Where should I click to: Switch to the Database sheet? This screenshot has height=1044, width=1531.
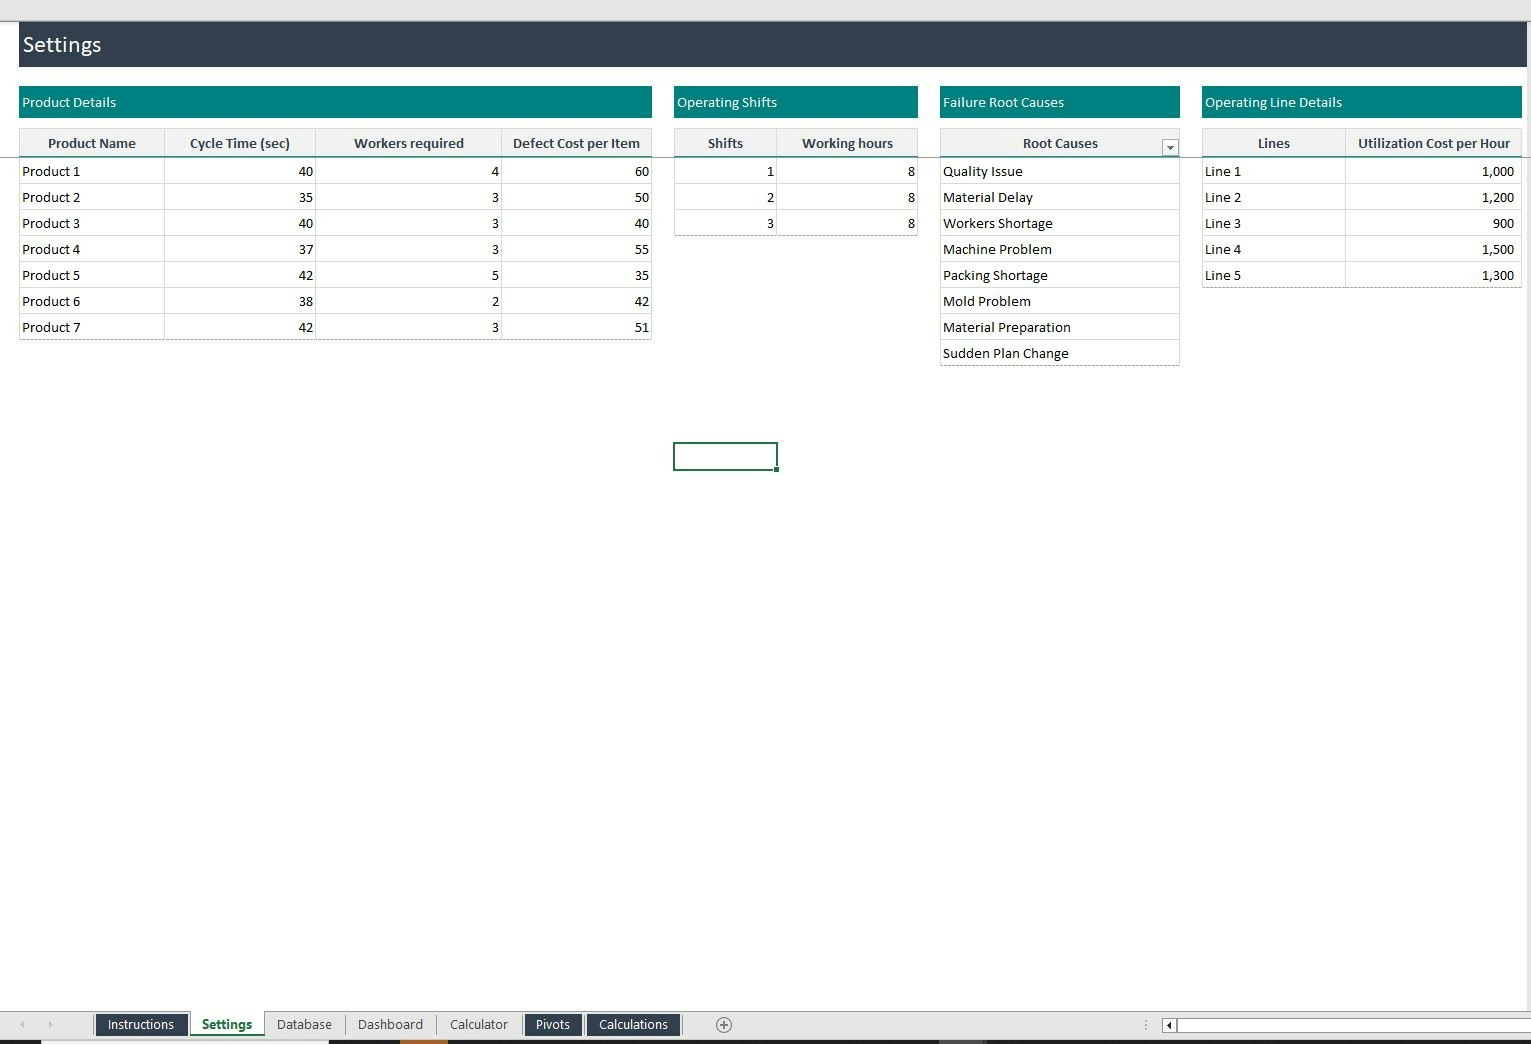pos(303,1024)
